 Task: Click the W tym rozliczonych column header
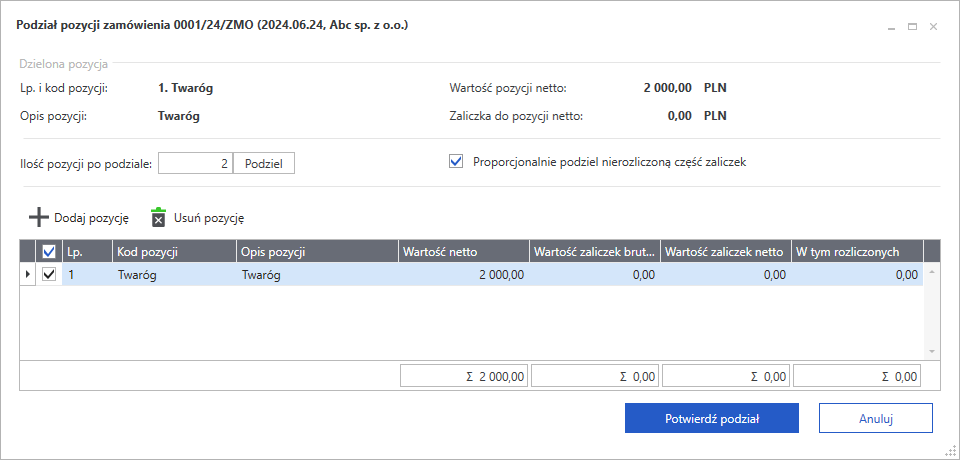[x=856, y=251]
